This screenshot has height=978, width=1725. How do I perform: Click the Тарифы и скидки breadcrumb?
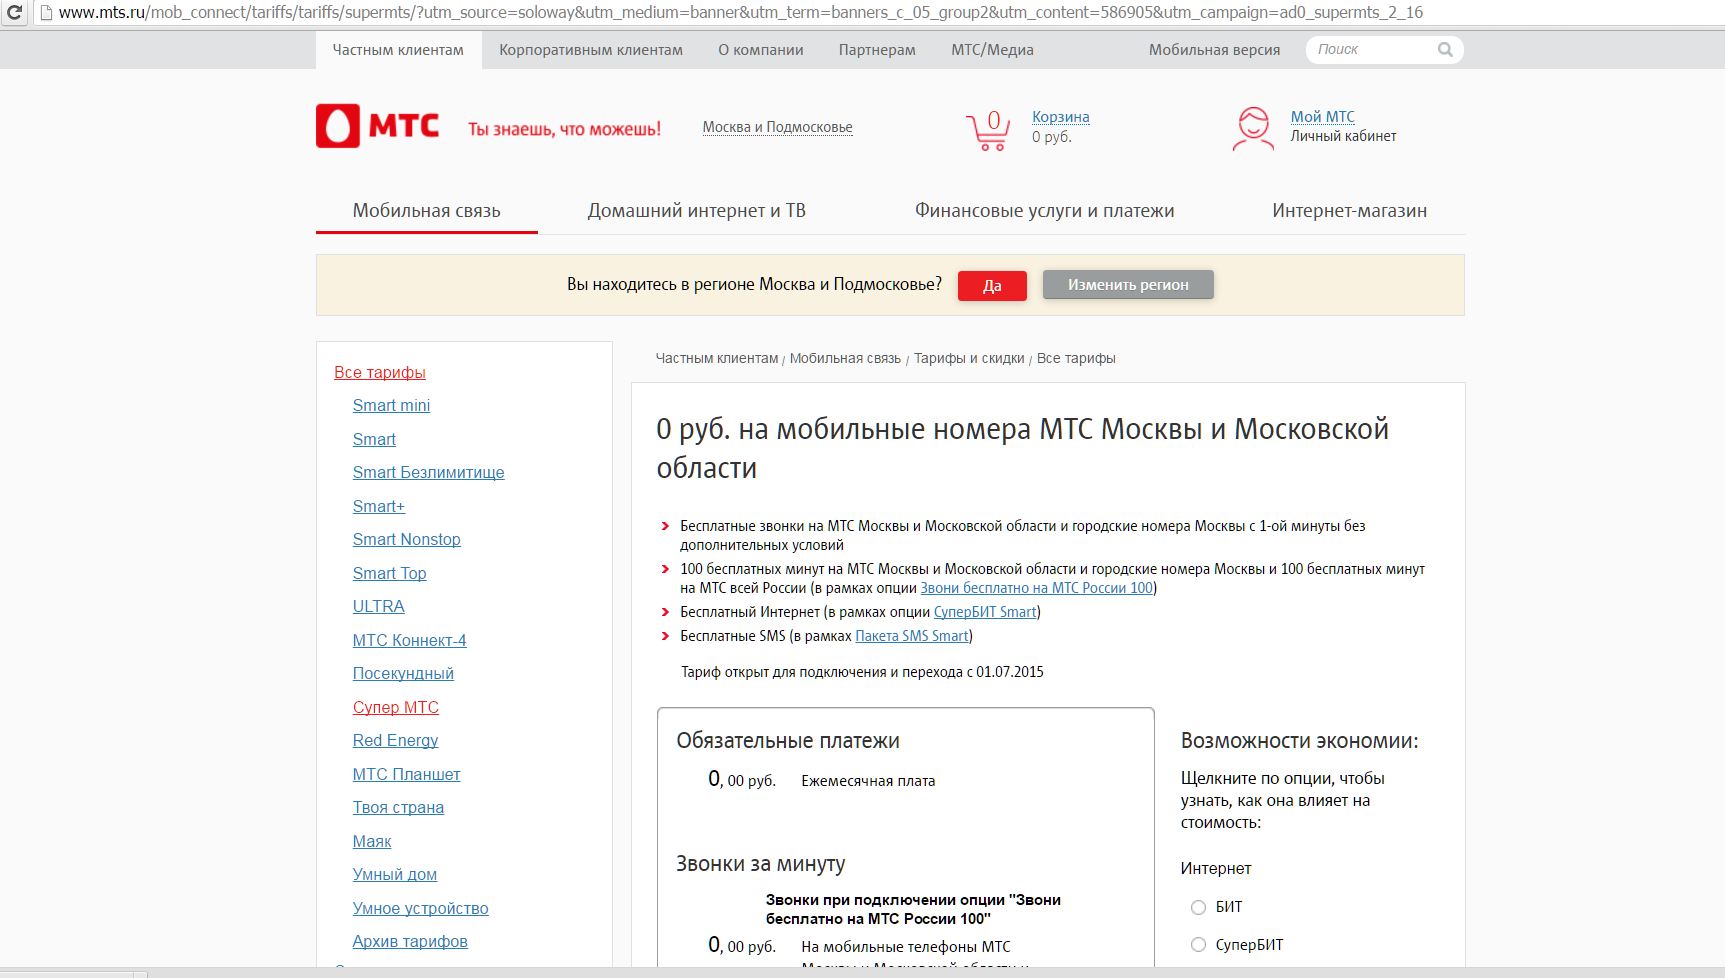[969, 358]
